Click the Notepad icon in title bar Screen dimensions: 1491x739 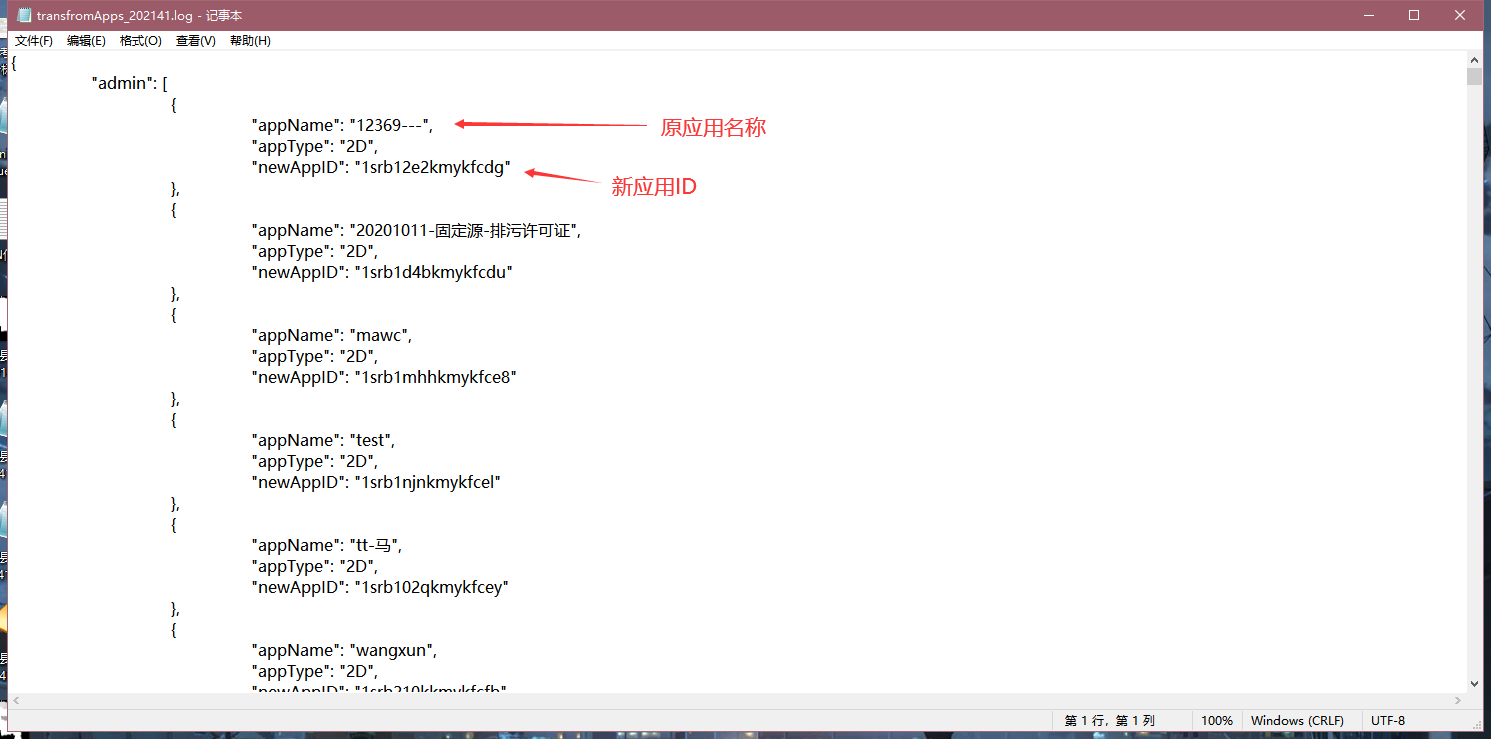pyautogui.click(x=24, y=15)
